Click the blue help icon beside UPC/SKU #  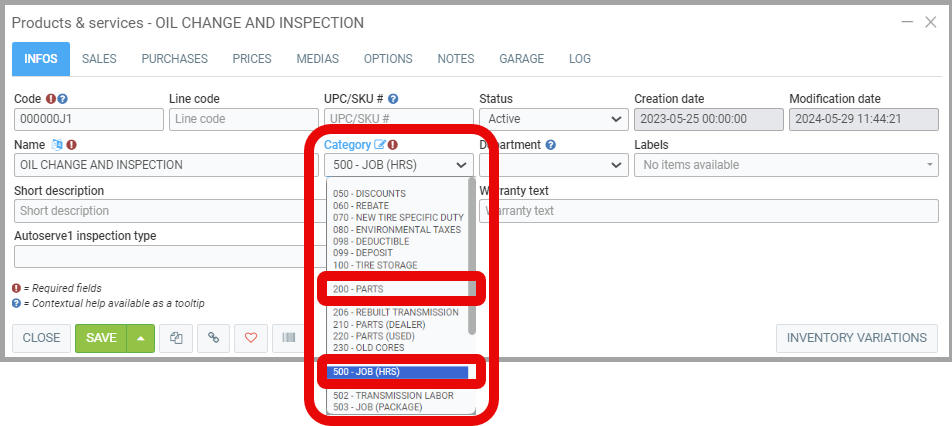click(393, 99)
